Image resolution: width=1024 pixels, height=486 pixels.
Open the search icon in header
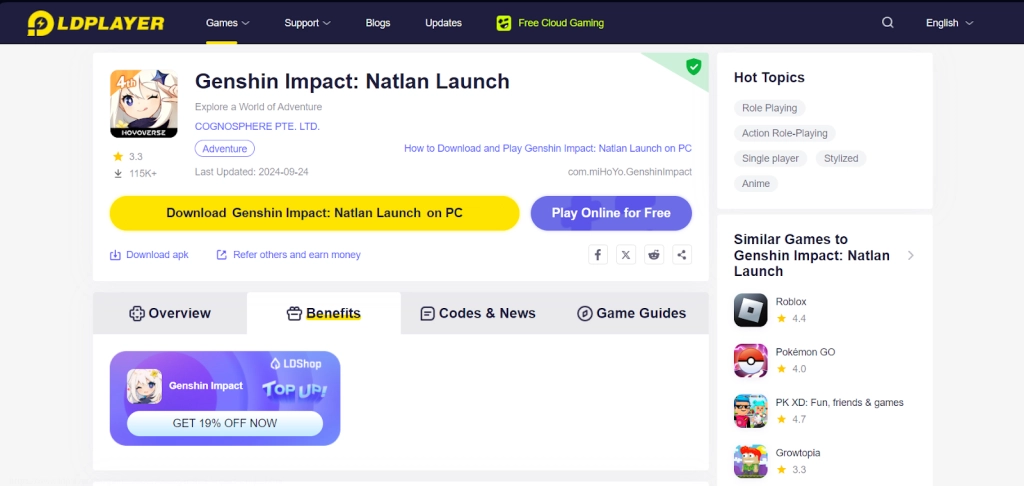coord(888,23)
